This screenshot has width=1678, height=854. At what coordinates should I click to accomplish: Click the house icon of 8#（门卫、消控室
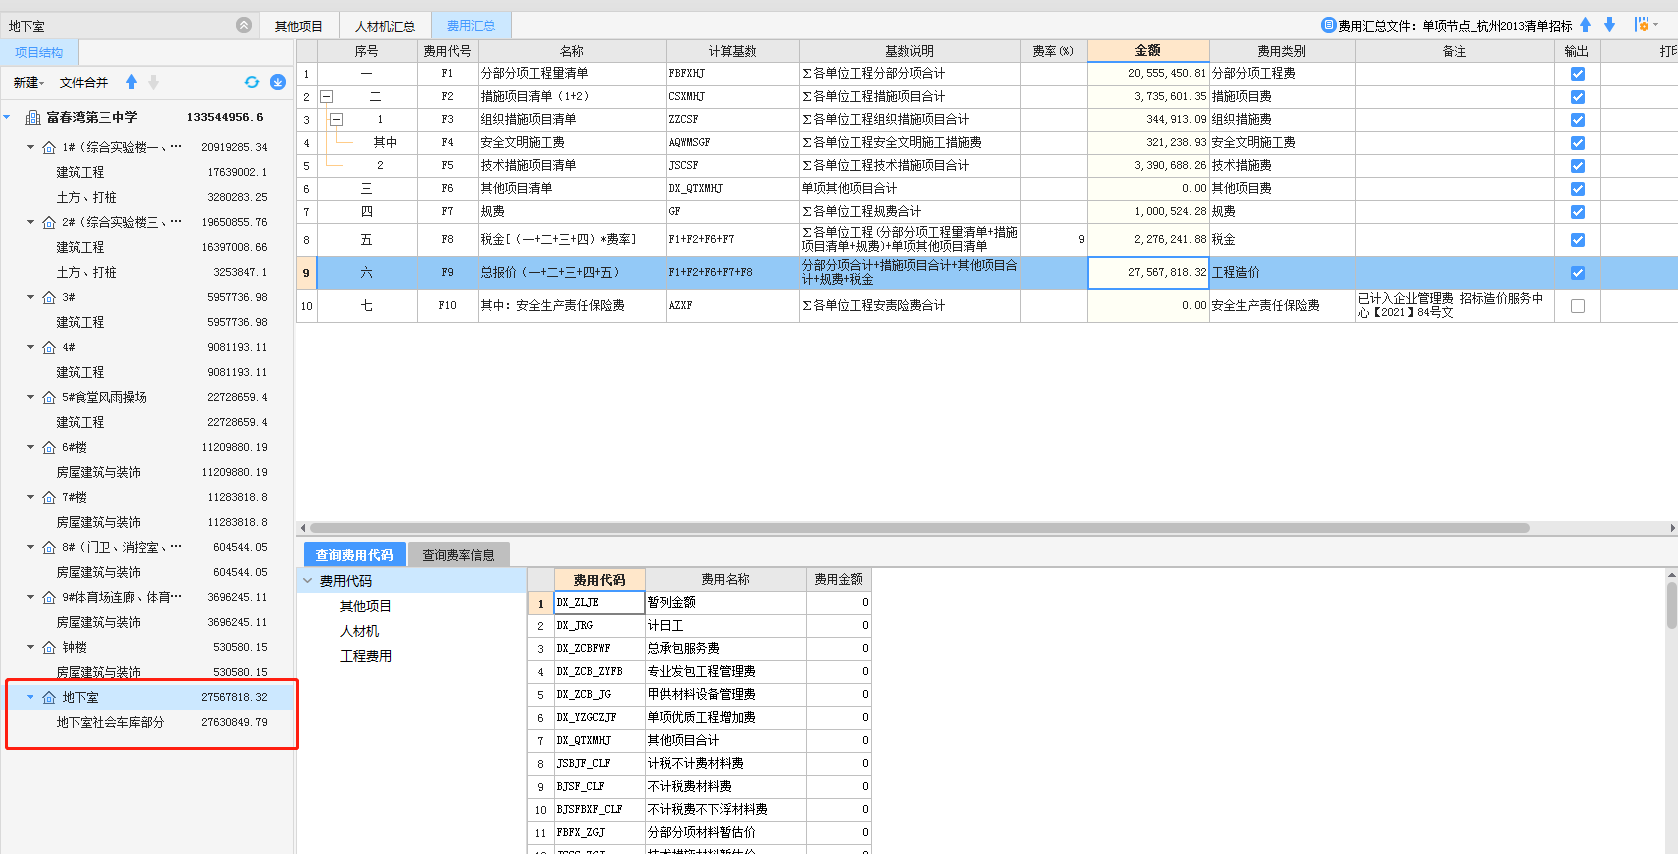click(x=49, y=547)
